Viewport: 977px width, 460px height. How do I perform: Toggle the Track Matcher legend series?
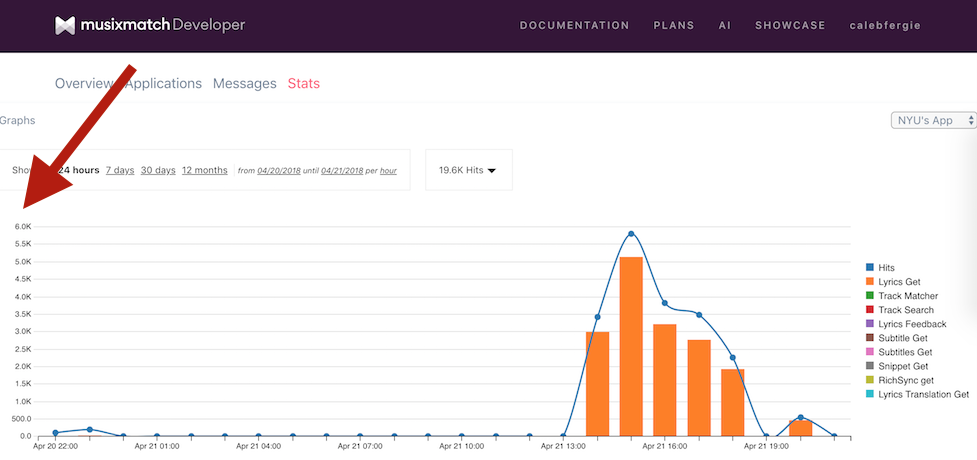click(x=904, y=296)
